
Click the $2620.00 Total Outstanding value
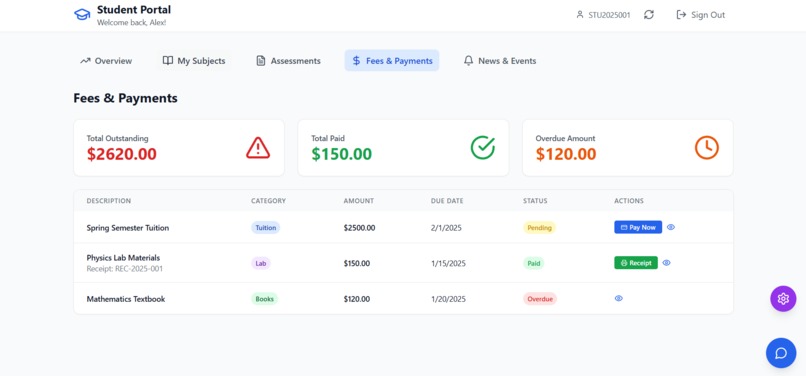(x=122, y=154)
